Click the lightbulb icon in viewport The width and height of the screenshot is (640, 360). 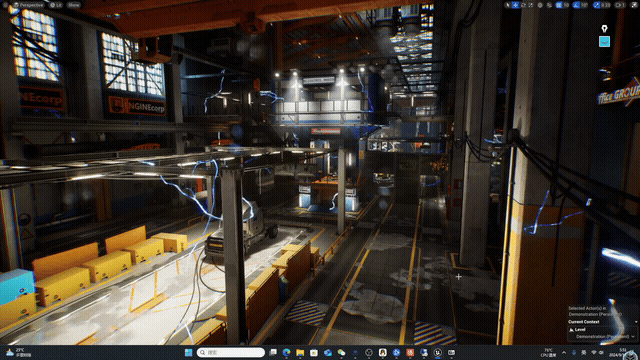point(604,28)
